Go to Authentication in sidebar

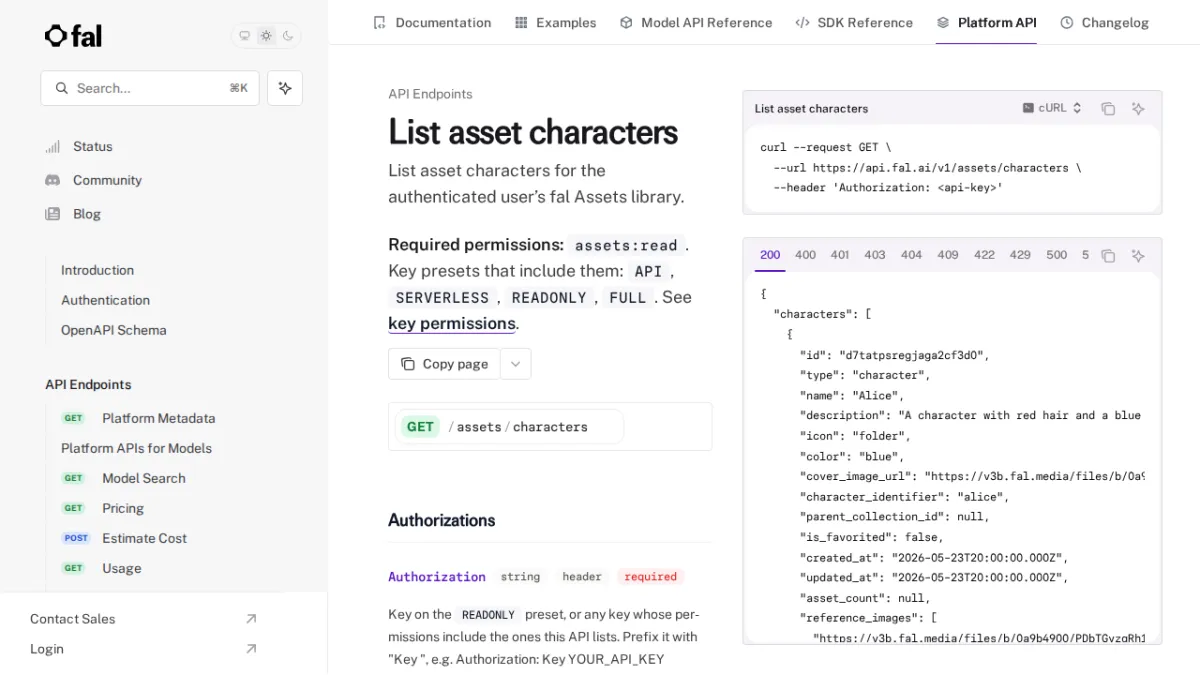click(105, 300)
